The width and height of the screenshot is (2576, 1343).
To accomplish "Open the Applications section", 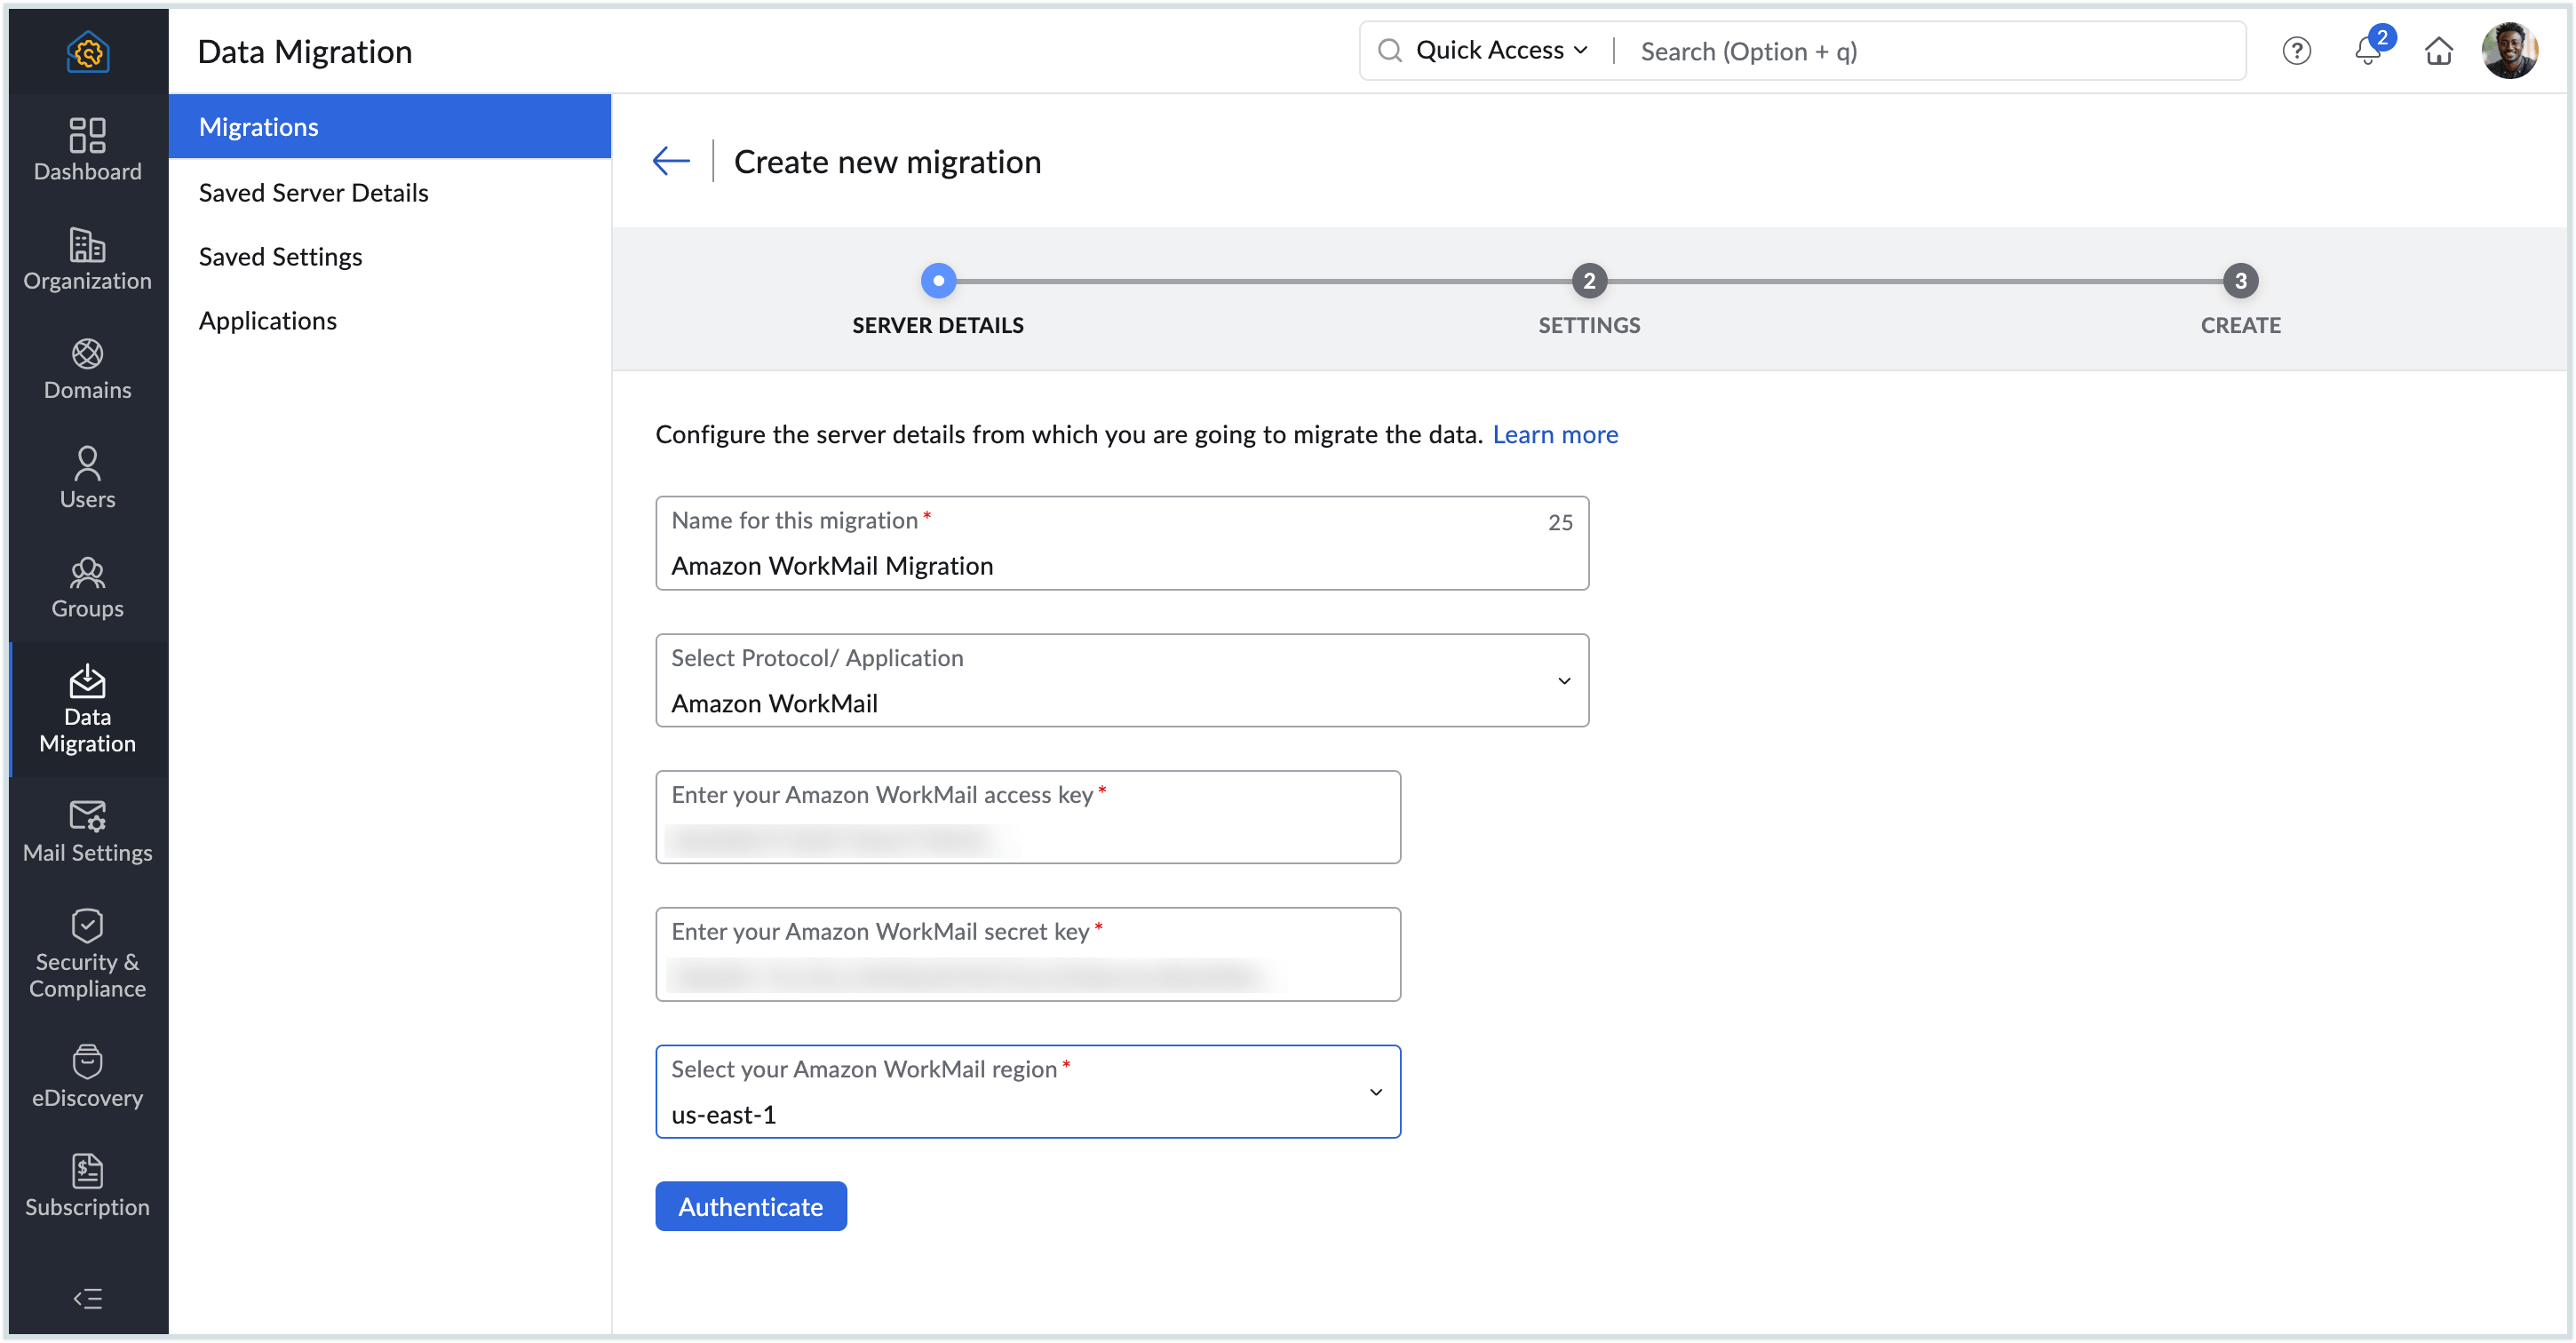I will click(x=268, y=320).
